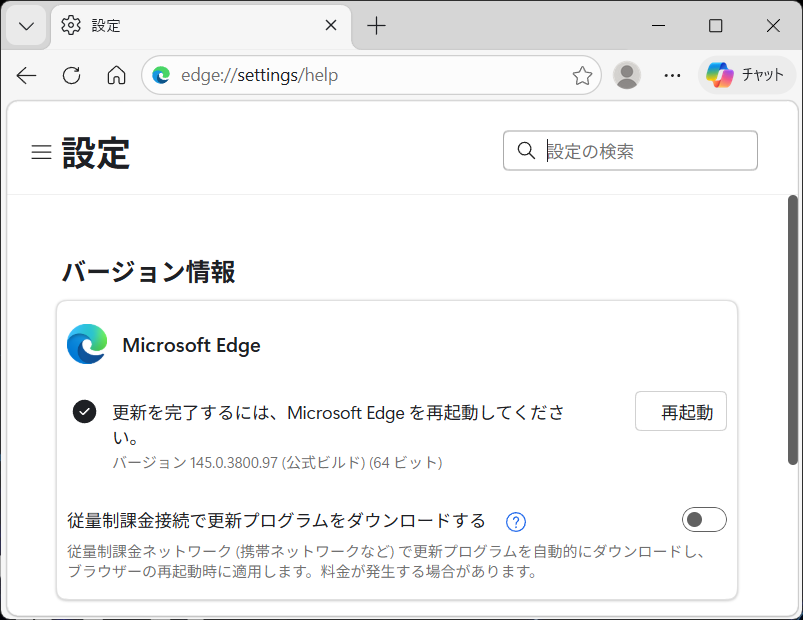Click the 更新を完了するには restart message
The image size is (803, 620).
click(338, 424)
